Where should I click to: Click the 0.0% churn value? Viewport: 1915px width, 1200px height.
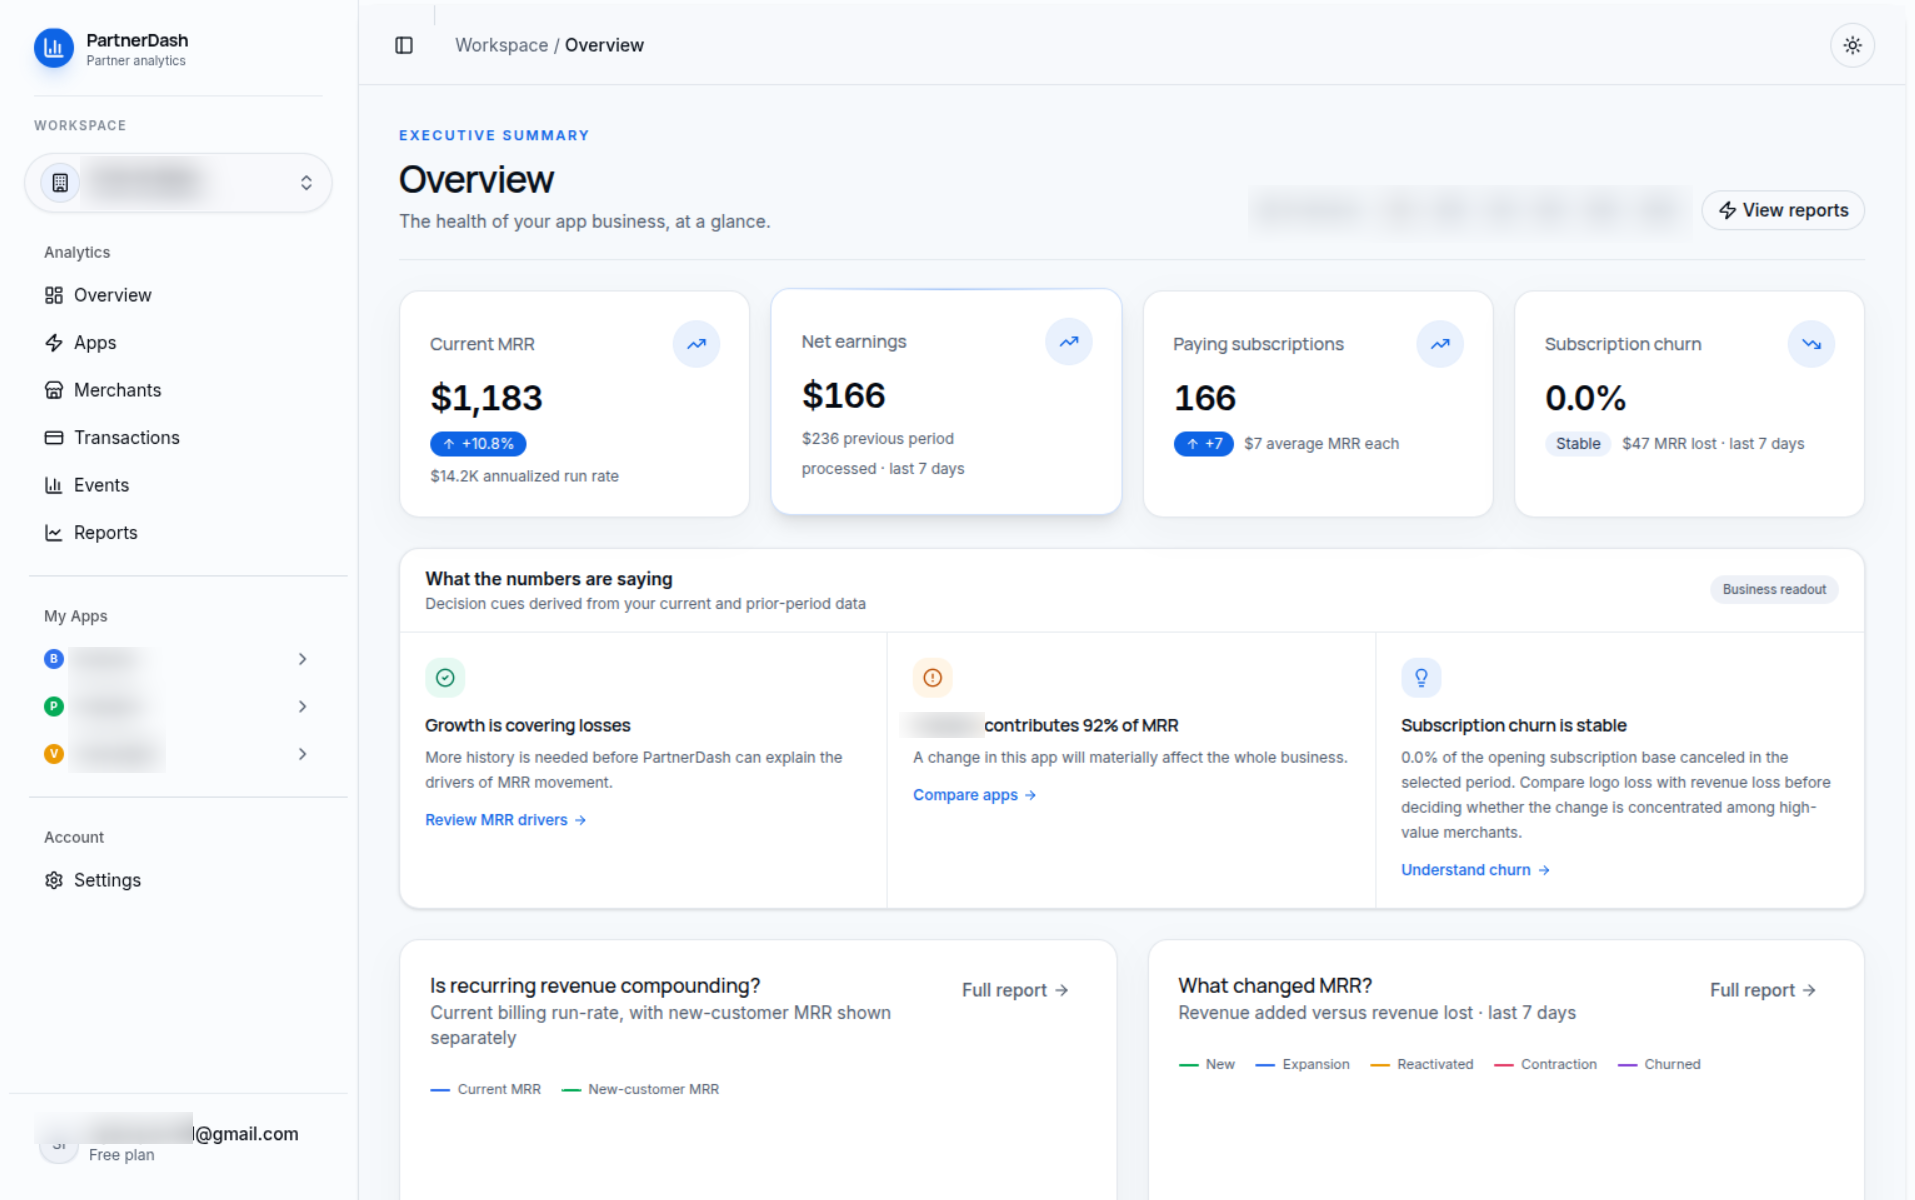click(1585, 398)
